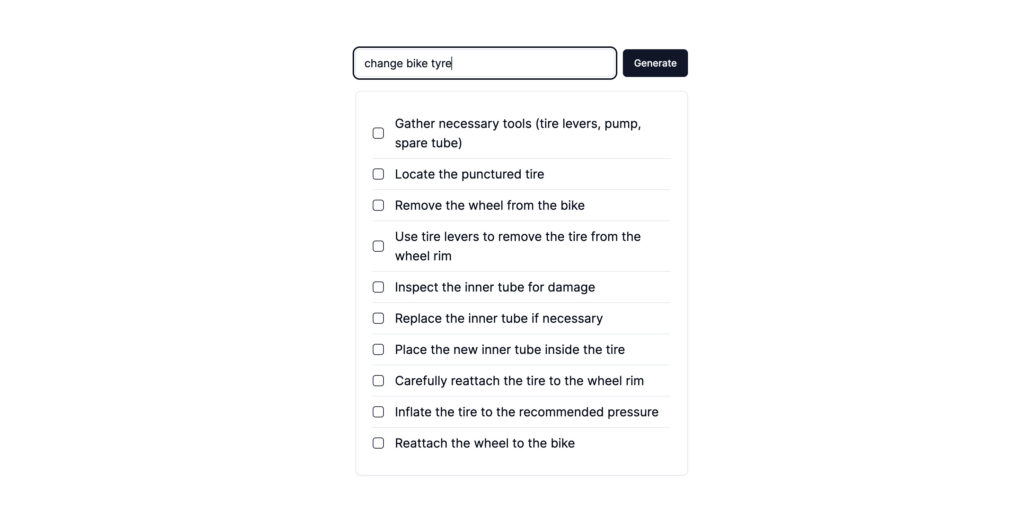Click 'Carefully reattach the tire to the wheel rim' text

click(519, 381)
